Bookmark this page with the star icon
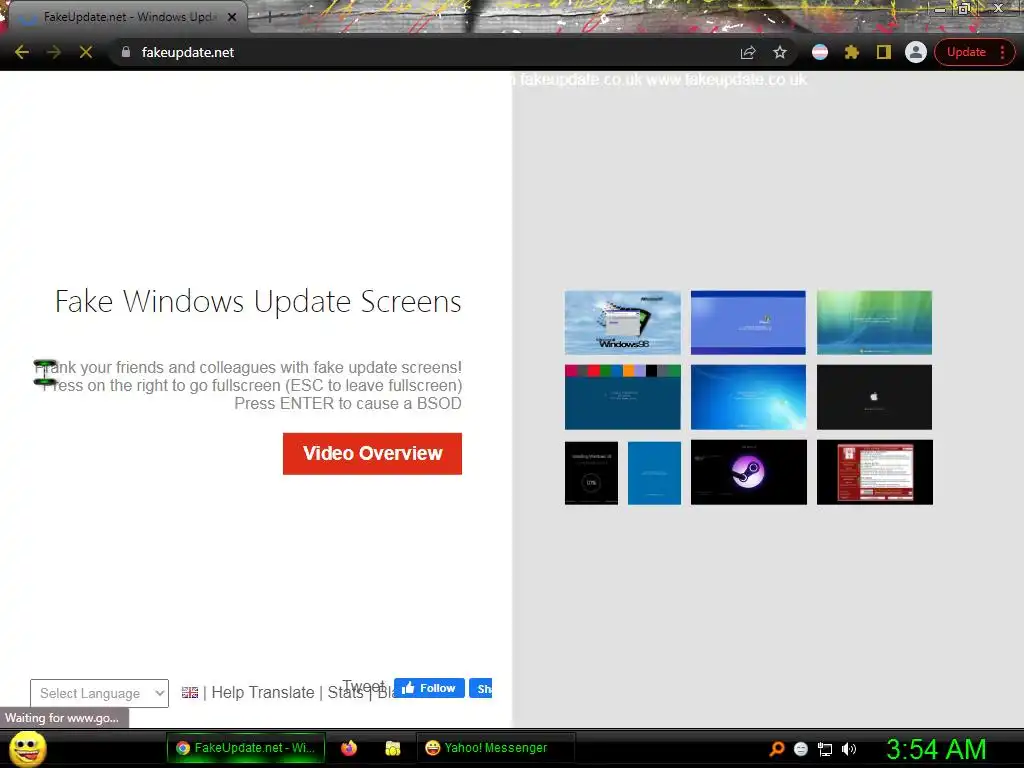 click(x=780, y=52)
